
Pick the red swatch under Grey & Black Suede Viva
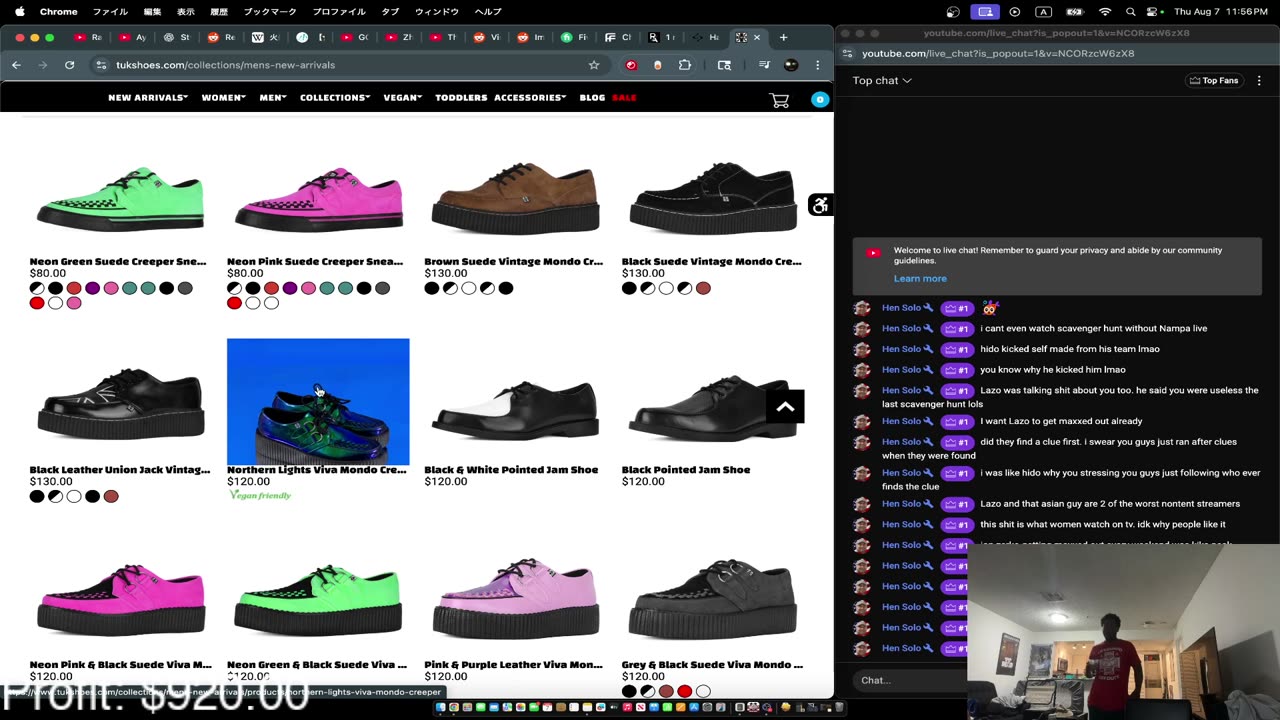(x=684, y=691)
